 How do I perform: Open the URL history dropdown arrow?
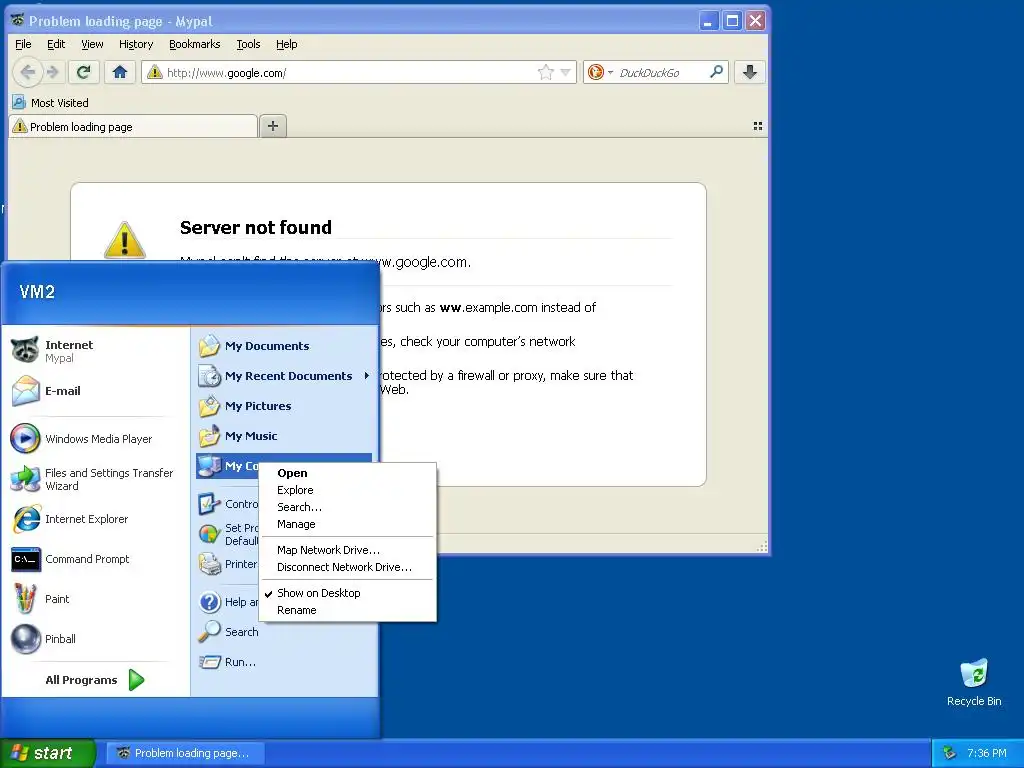pyautogui.click(x=566, y=72)
